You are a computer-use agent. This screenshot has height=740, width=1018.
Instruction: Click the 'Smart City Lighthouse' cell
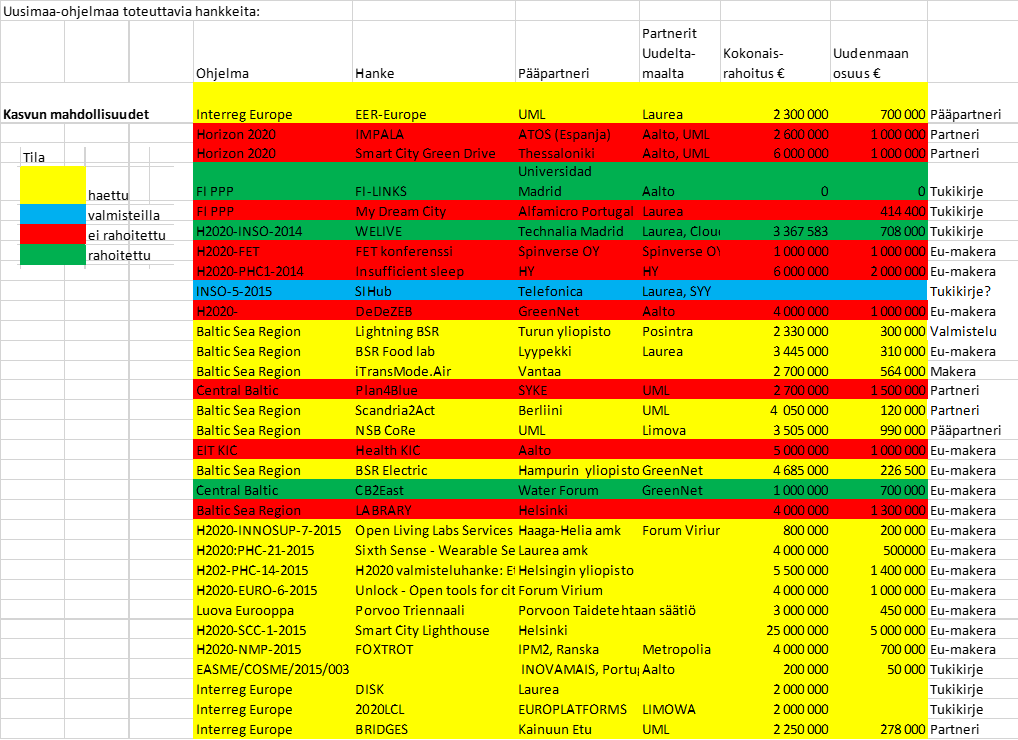tap(434, 630)
